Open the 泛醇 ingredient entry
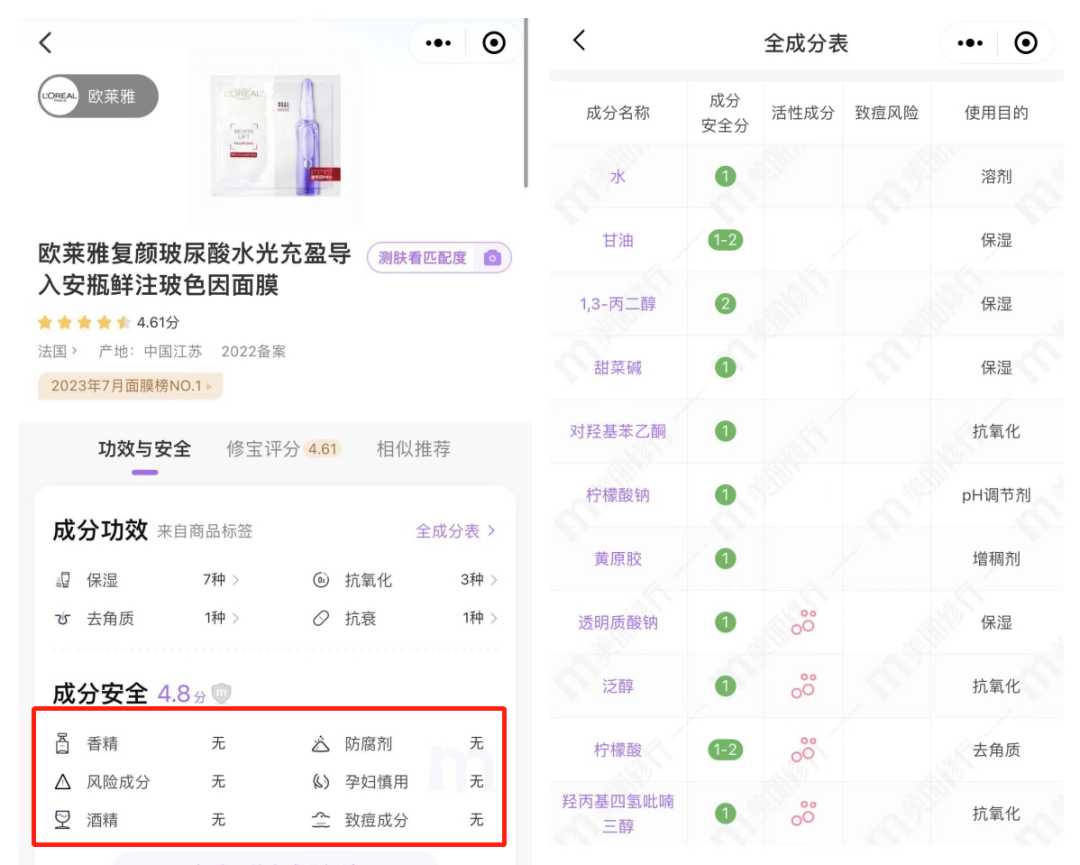 tap(618, 686)
